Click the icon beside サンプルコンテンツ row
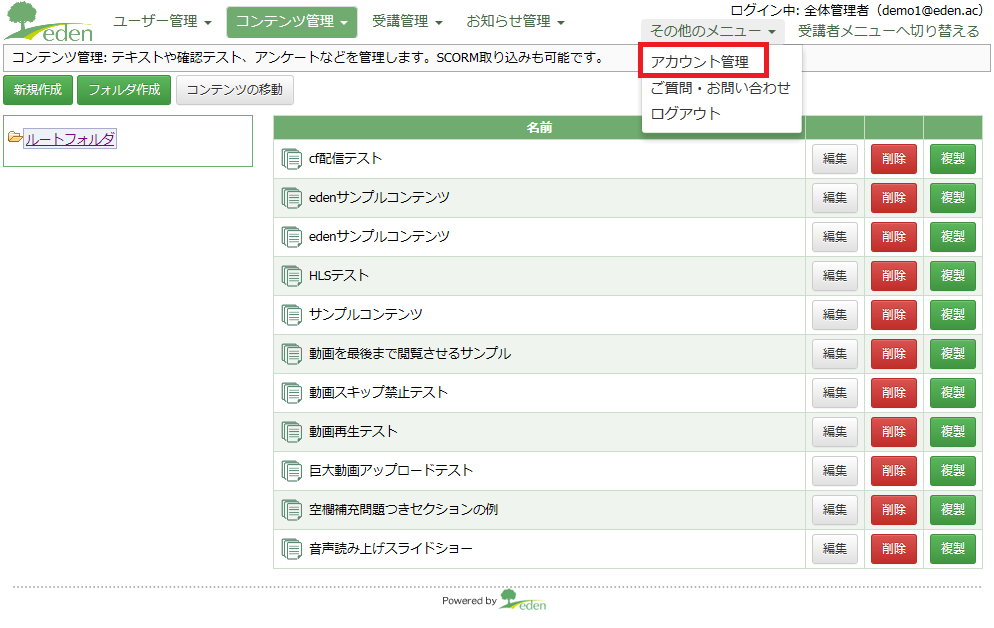This screenshot has height=628, width=994. click(292, 314)
